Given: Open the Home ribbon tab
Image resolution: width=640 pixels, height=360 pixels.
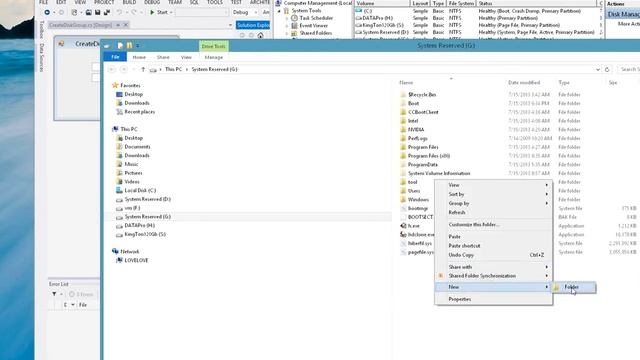Looking at the screenshot, I should [x=139, y=57].
